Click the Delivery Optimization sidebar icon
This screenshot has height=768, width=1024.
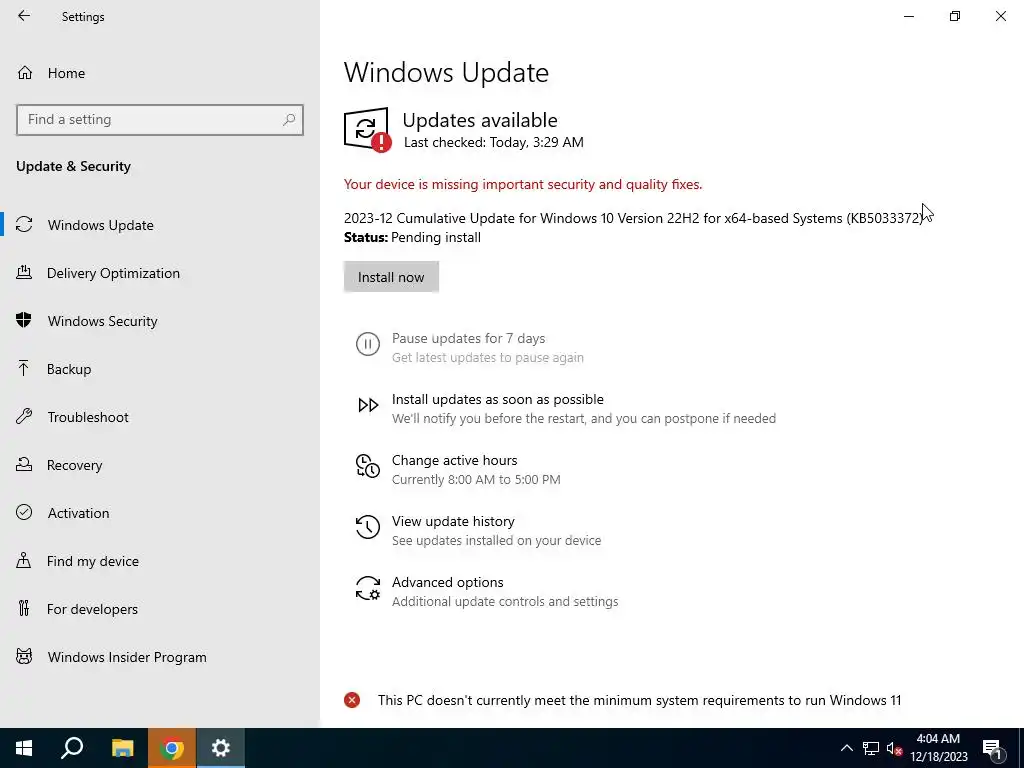(24, 272)
